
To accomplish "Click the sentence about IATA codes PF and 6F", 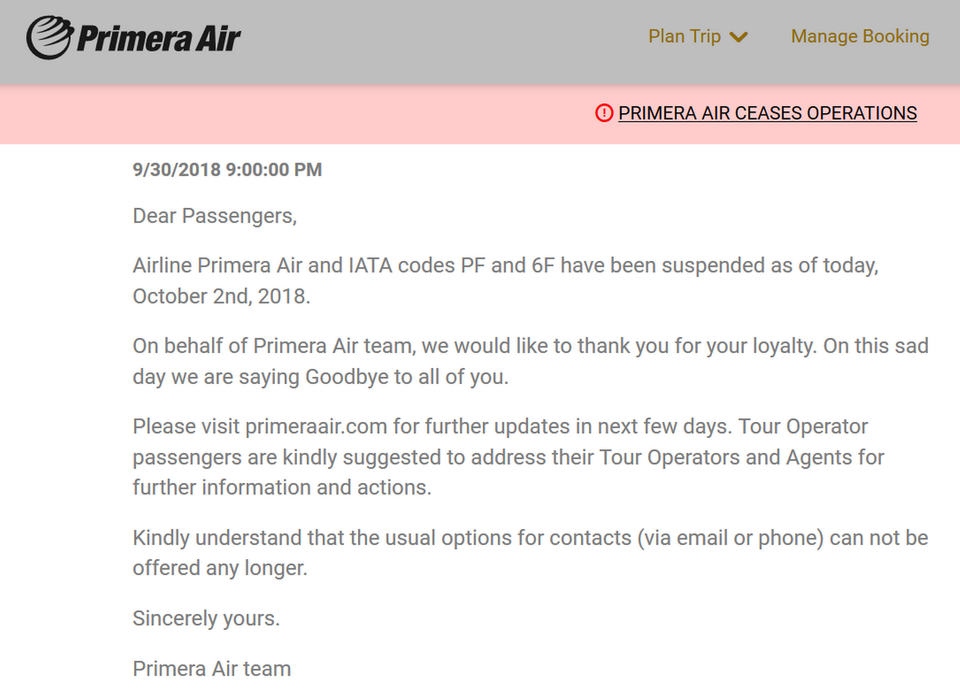I will [505, 267].
